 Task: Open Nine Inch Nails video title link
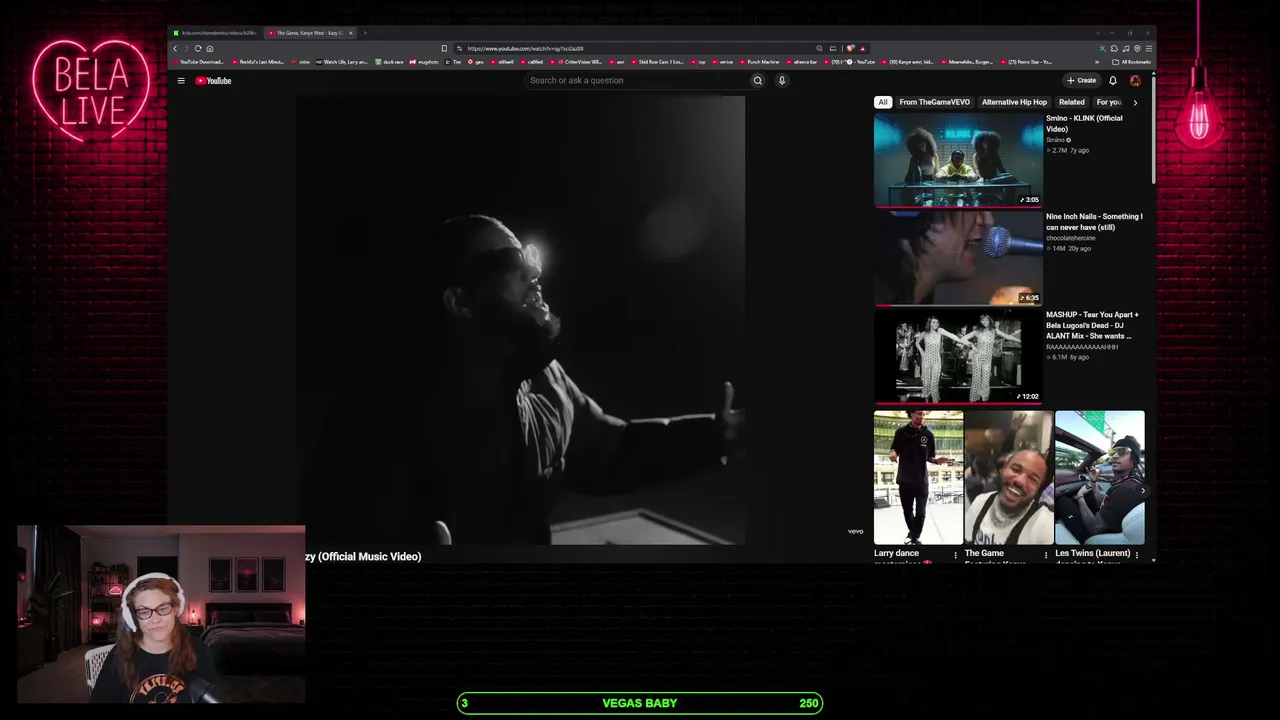click(x=1094, y=222)
